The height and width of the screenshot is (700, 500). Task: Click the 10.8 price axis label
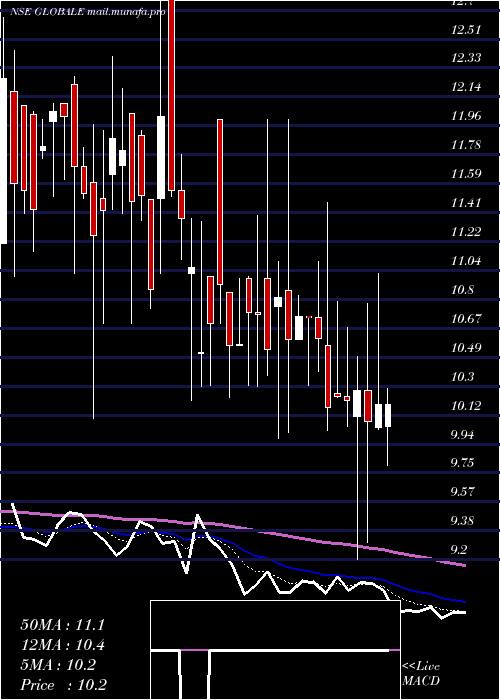pos(462,290)
